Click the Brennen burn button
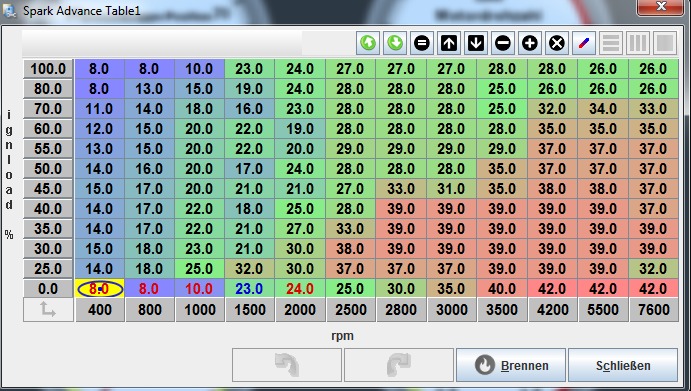This screenshot has width=691, height=391. [511, 365]
